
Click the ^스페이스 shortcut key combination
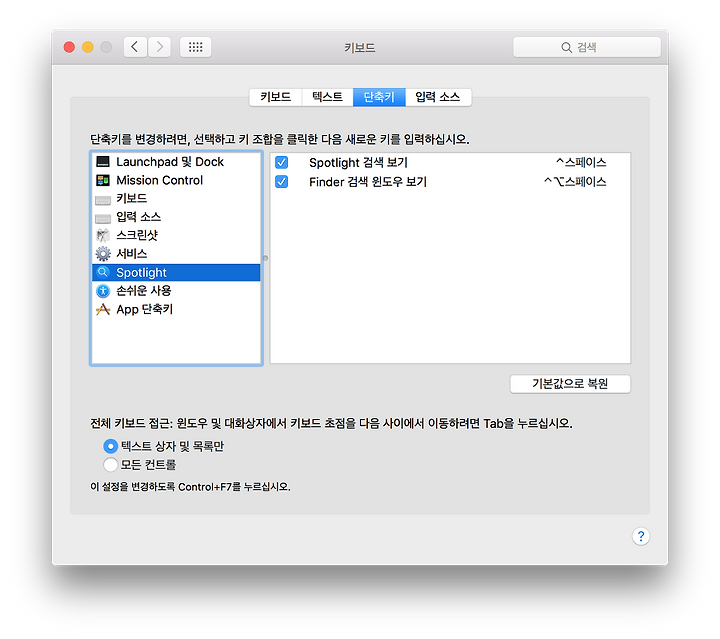581,163
